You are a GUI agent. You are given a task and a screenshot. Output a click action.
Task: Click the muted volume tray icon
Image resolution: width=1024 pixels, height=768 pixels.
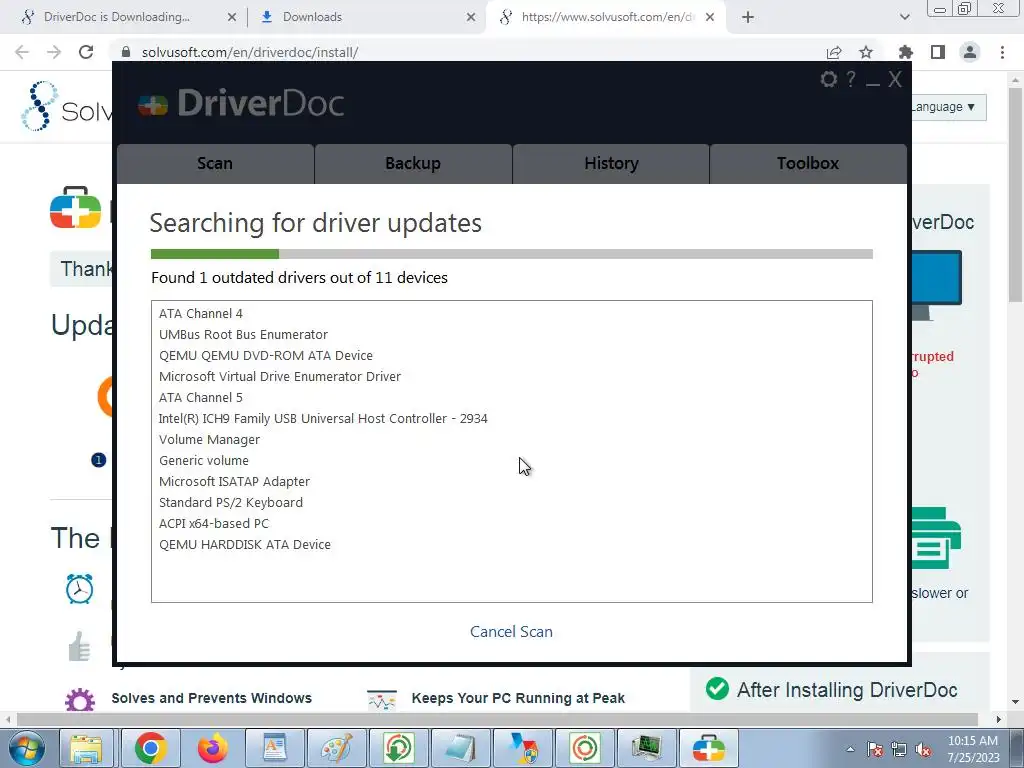pyautogui.click(x=923, y=749)
